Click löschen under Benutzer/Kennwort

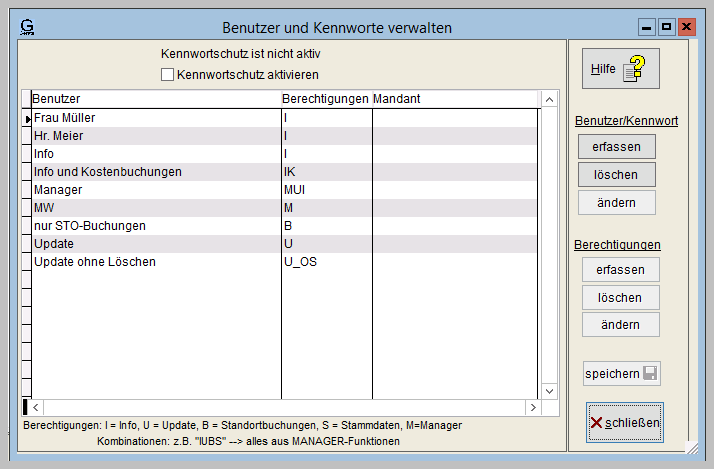[x=616, y=174]
